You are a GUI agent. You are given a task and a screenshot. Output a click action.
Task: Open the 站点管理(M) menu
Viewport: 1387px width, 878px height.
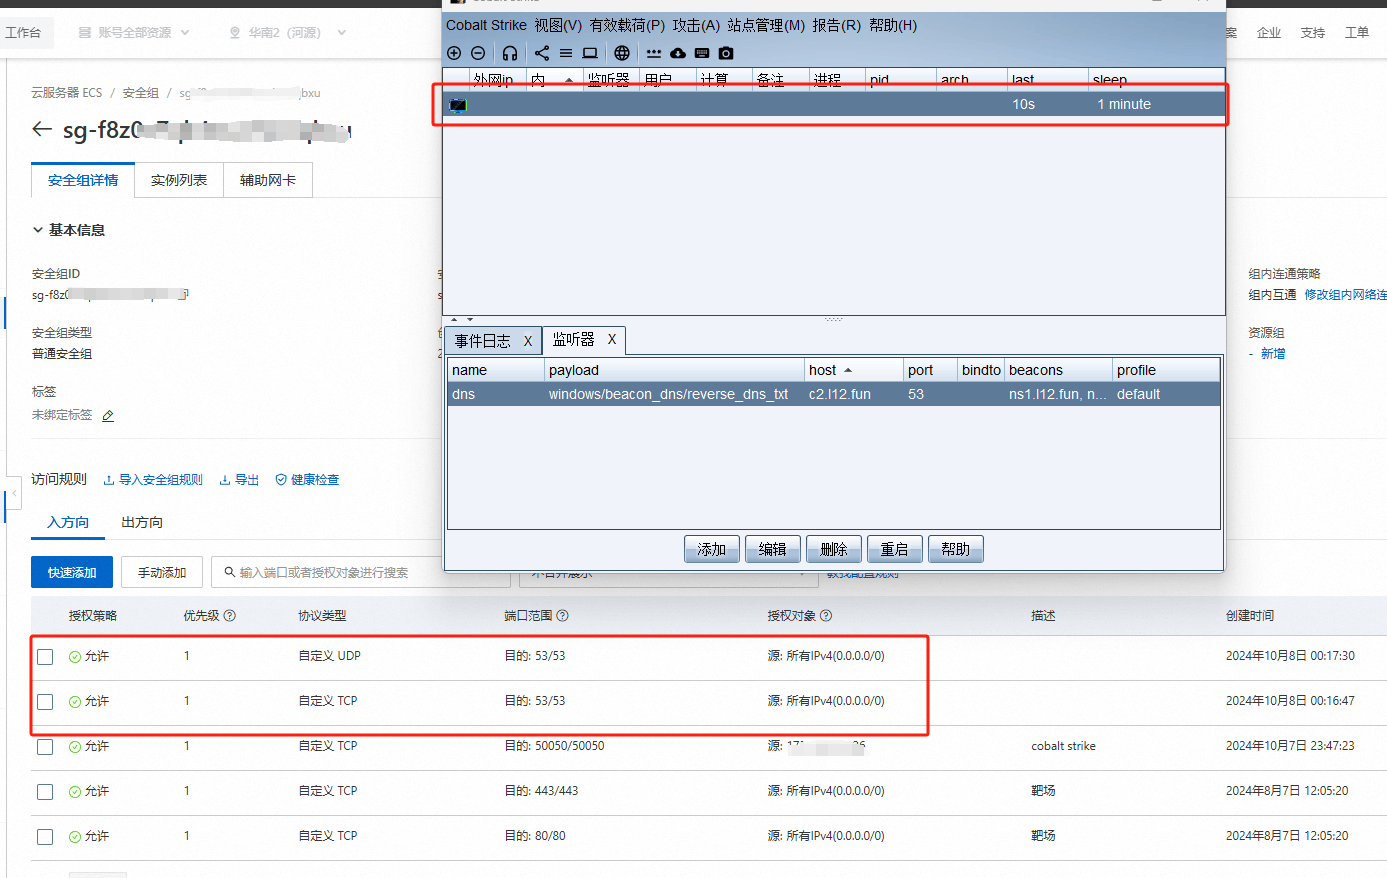766,25
